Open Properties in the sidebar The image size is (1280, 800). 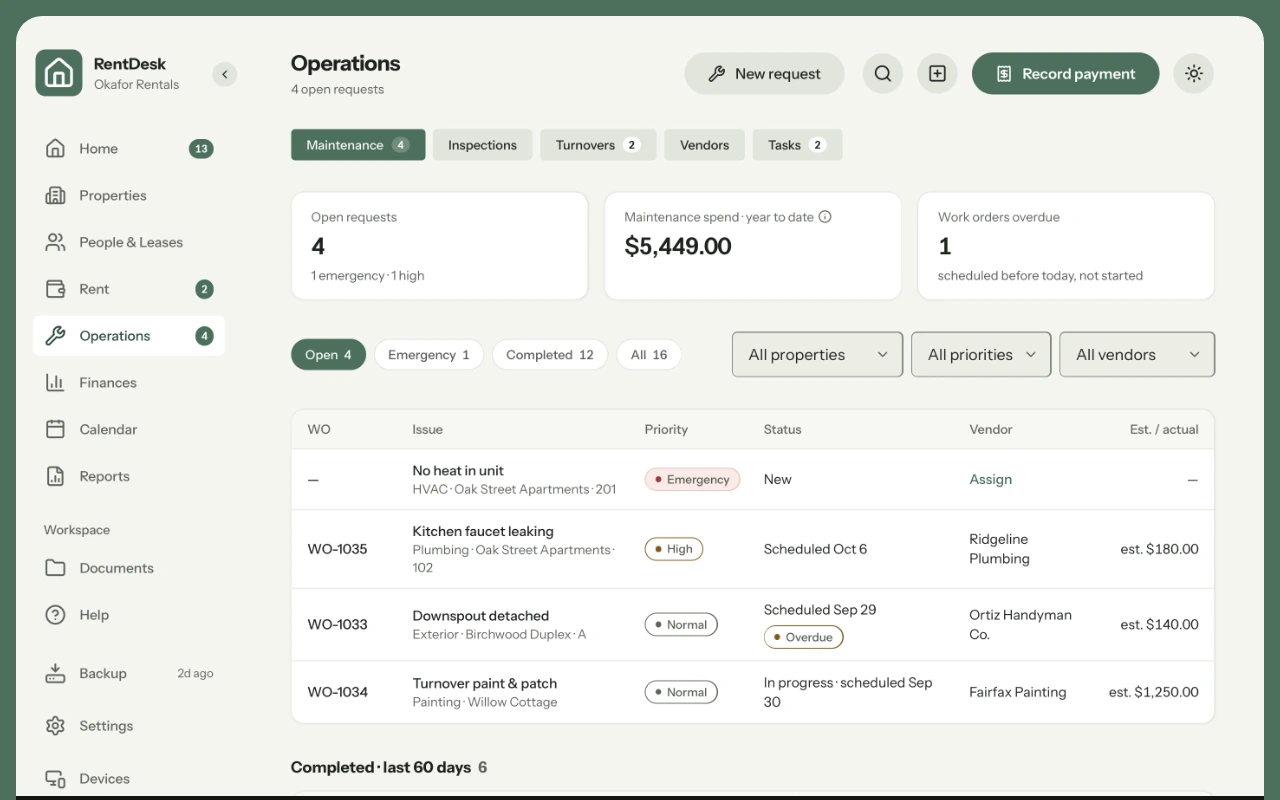129,196
